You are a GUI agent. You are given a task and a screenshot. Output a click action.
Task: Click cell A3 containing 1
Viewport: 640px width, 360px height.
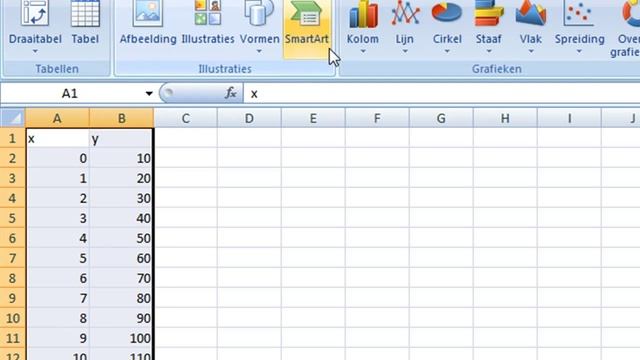coord(58,178)
